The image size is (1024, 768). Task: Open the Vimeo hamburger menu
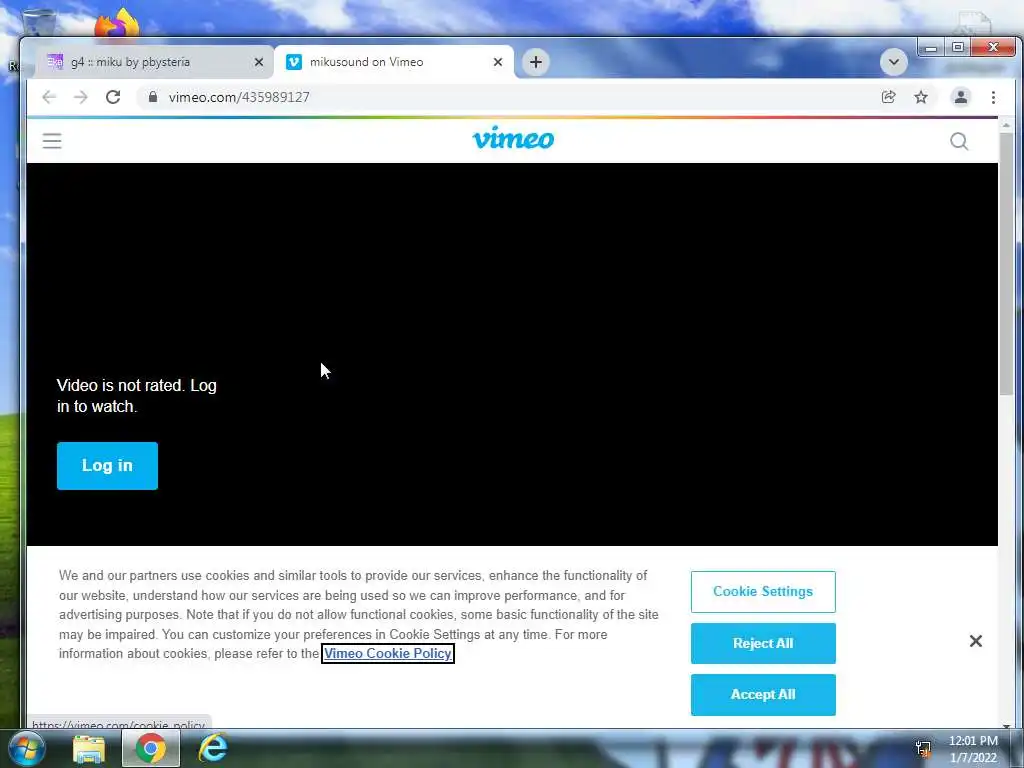click(52, 141)
